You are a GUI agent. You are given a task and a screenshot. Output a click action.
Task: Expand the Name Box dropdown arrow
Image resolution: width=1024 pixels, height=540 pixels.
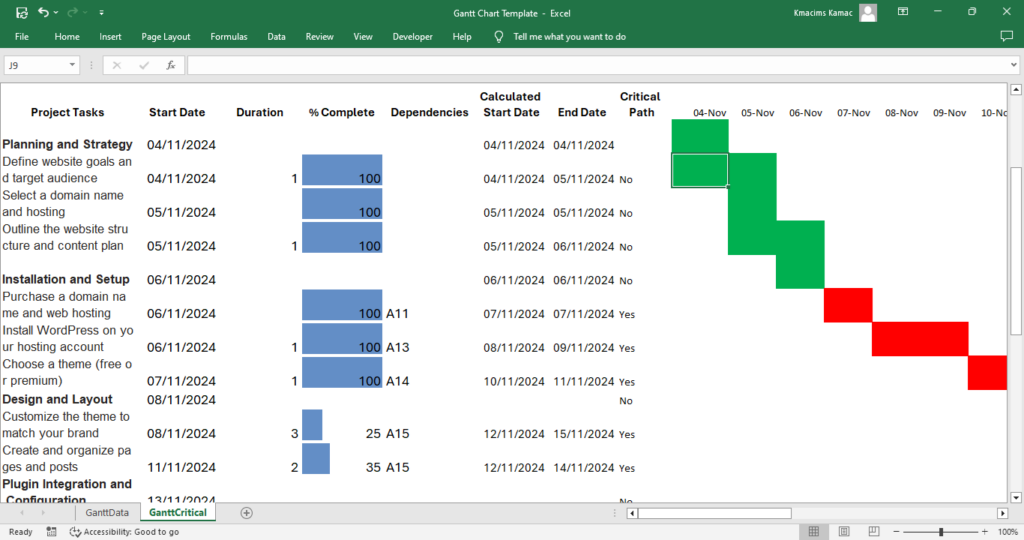coord(72,65)
